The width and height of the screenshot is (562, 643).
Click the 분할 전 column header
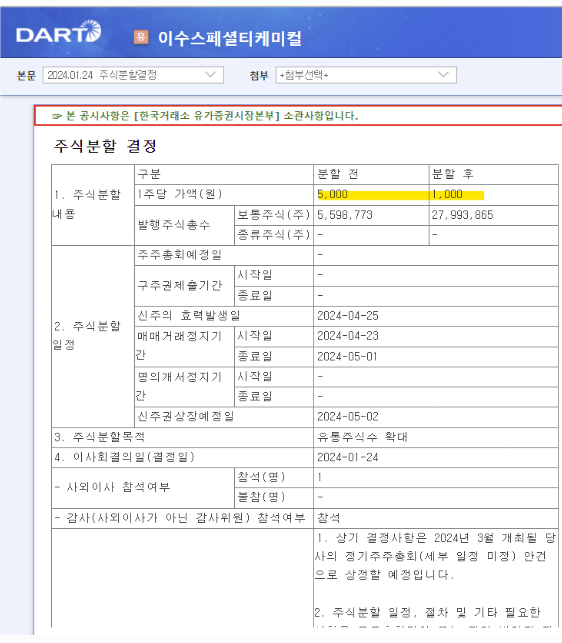pyautogui.click(x=338, y=174)
